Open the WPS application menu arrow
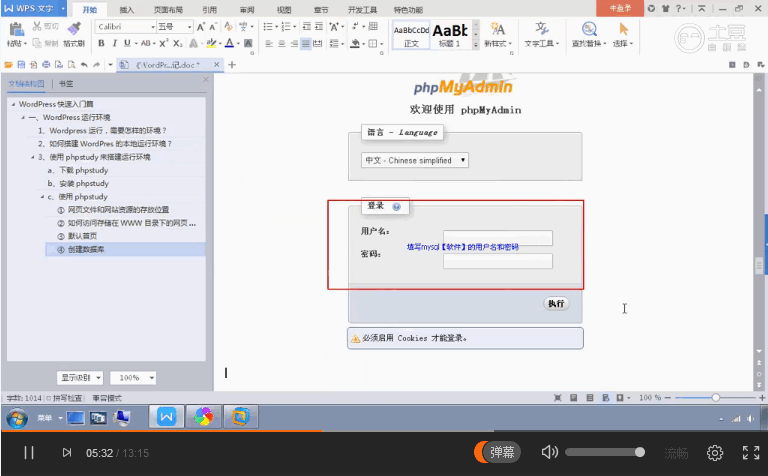The width and height of the screenshot is (768, 476). 63,8
